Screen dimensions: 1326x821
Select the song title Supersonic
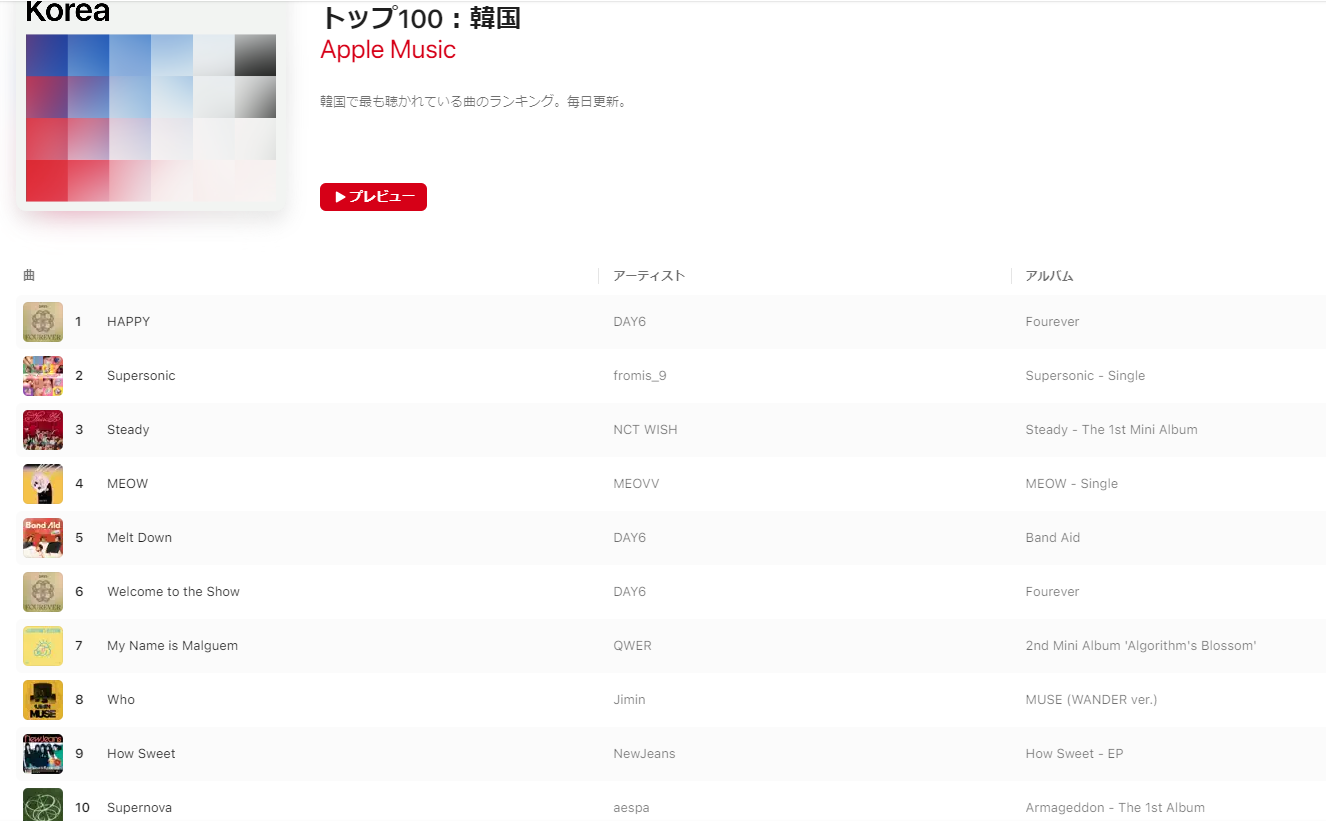point(141,376)
